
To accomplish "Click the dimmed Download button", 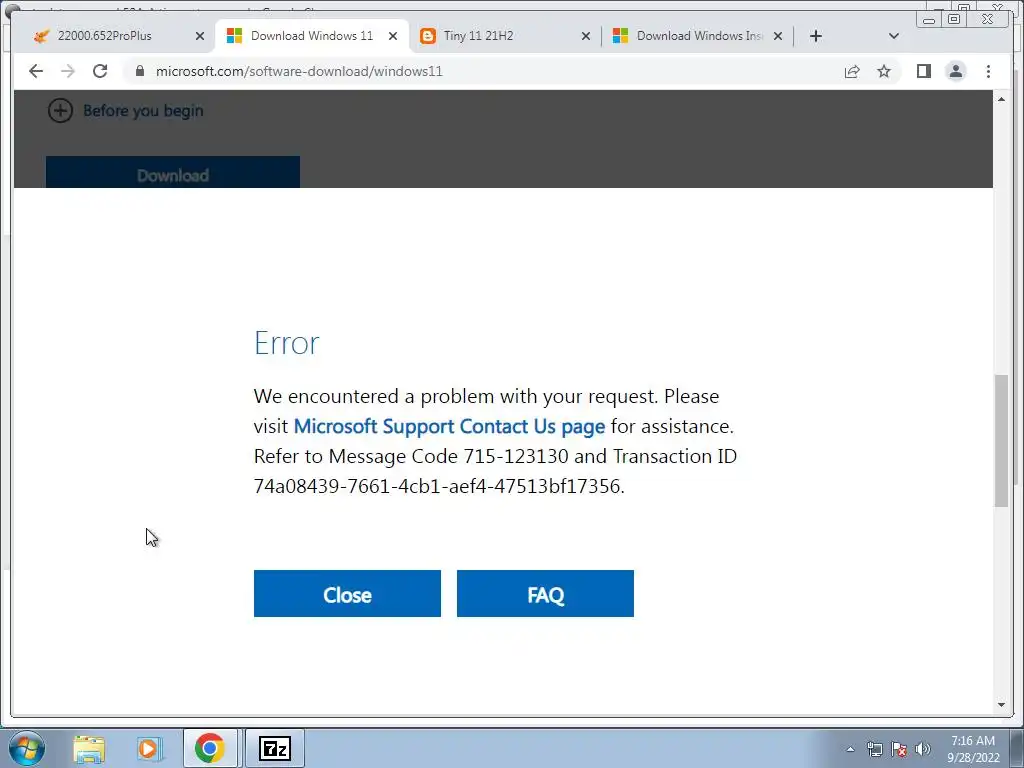I will click(x=173, y=172).
